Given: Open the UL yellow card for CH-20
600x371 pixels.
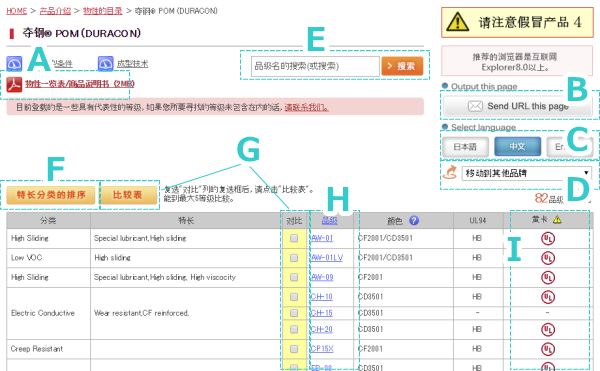Looking at the screenshot, I should [x=548, y=330].
